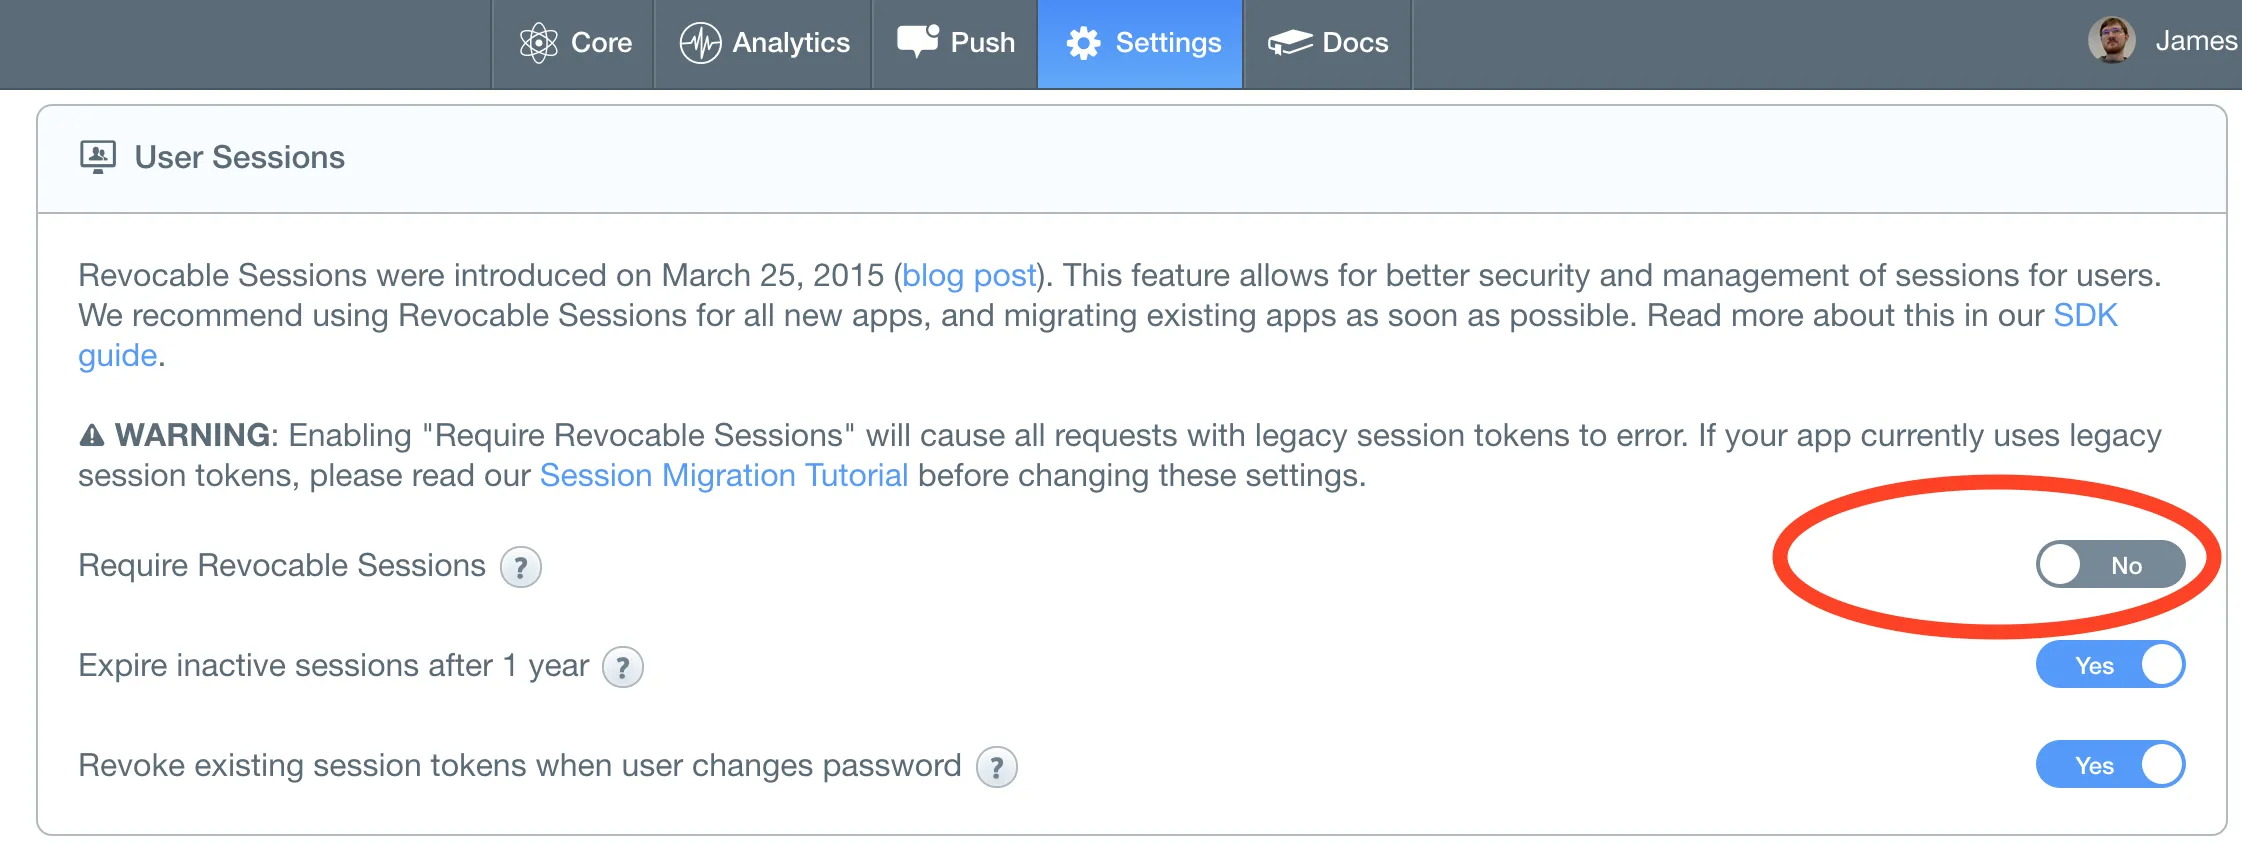Click the Push speech bubble icon
2242x862 pixels.
tap(918, 42)
